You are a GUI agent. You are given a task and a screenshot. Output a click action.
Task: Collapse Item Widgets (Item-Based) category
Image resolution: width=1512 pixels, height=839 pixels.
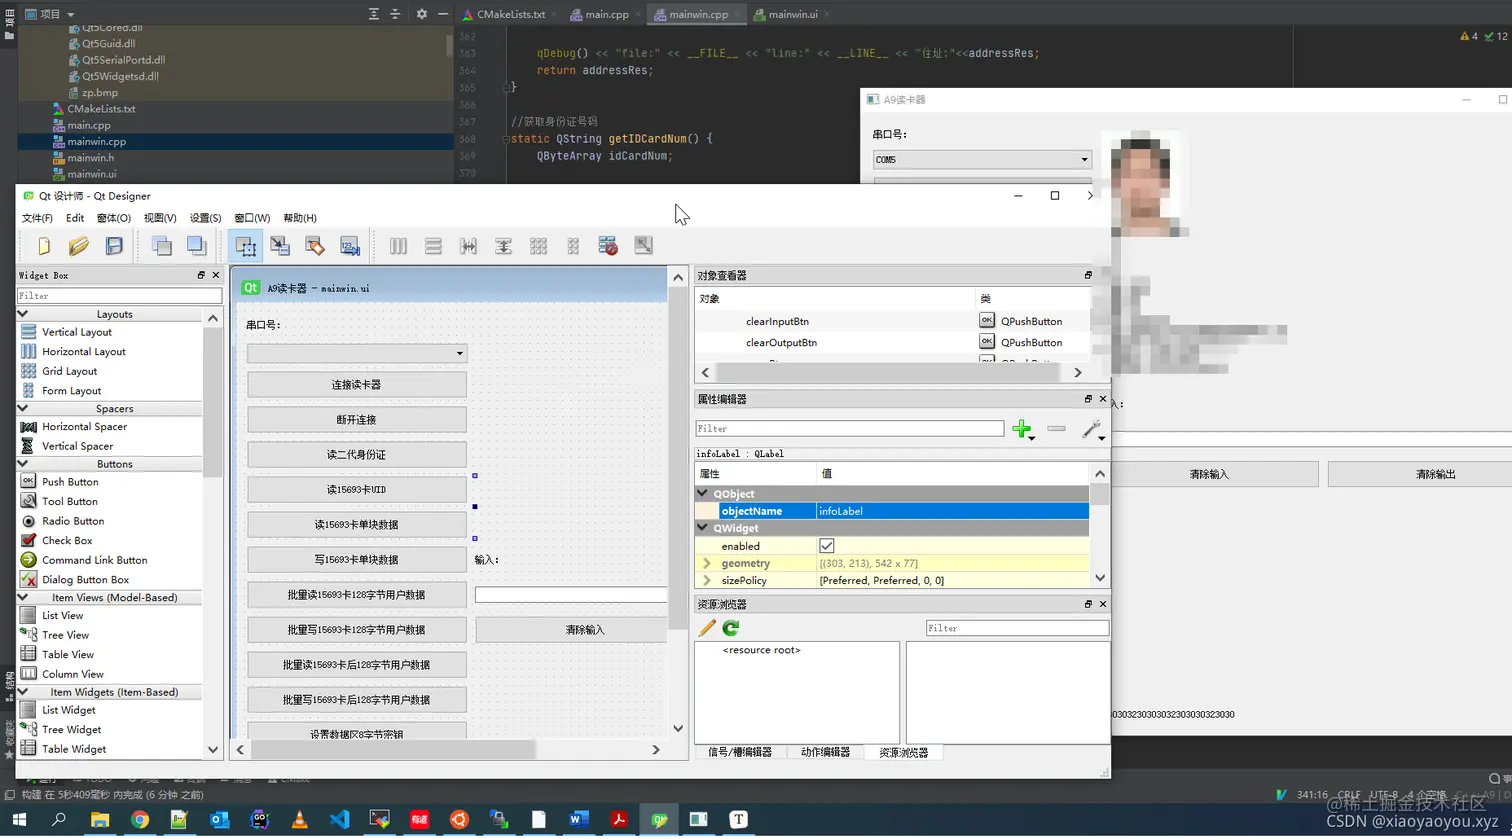(23, 692)
